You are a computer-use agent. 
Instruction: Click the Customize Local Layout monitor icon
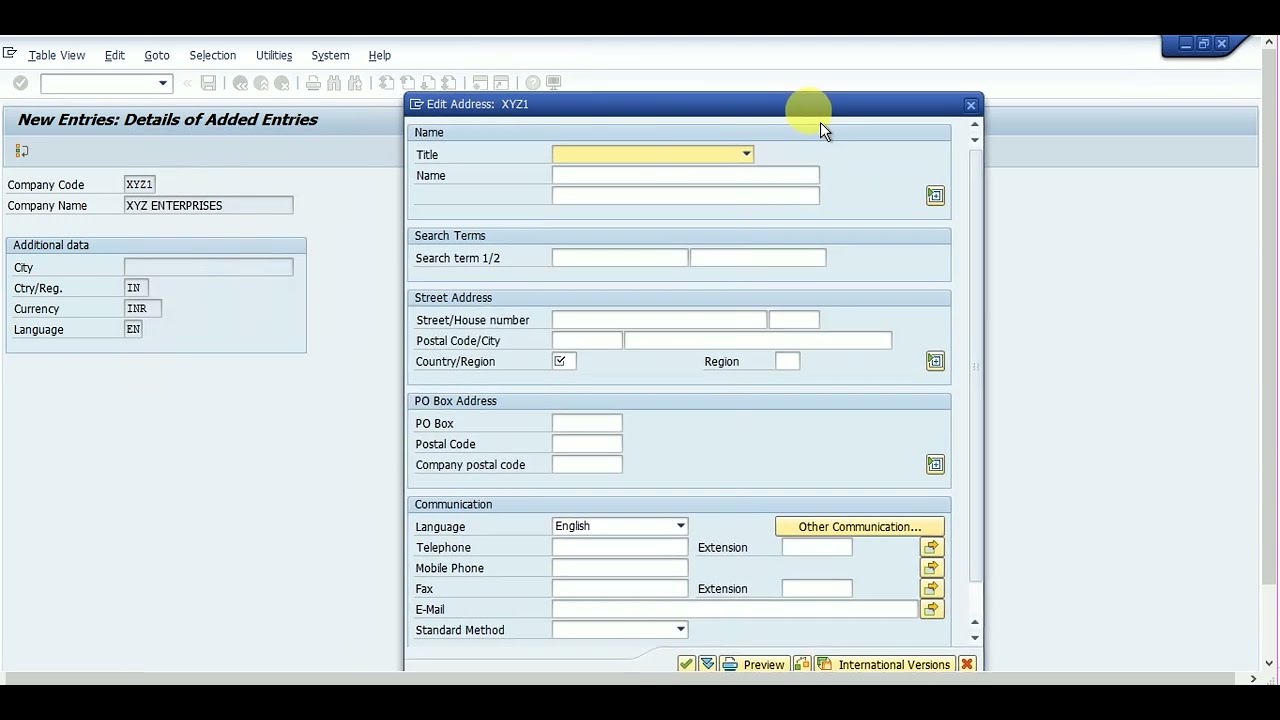tap(553, 83)
